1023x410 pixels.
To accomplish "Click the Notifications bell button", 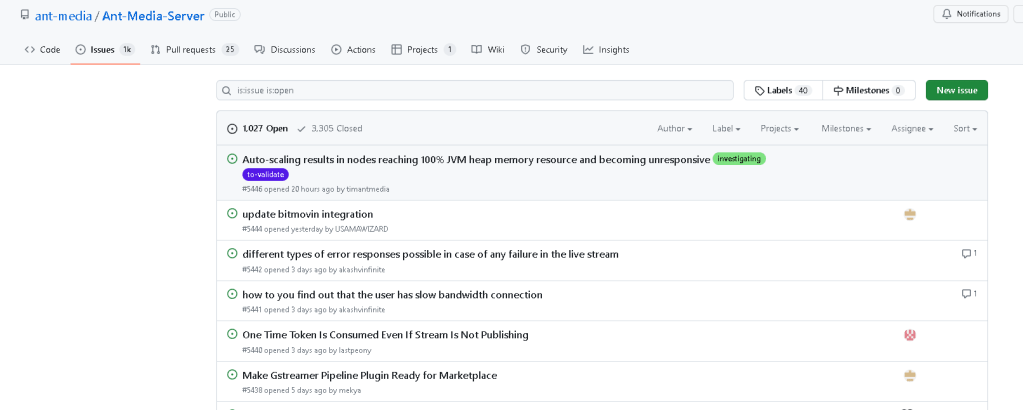I will (971, 14).
